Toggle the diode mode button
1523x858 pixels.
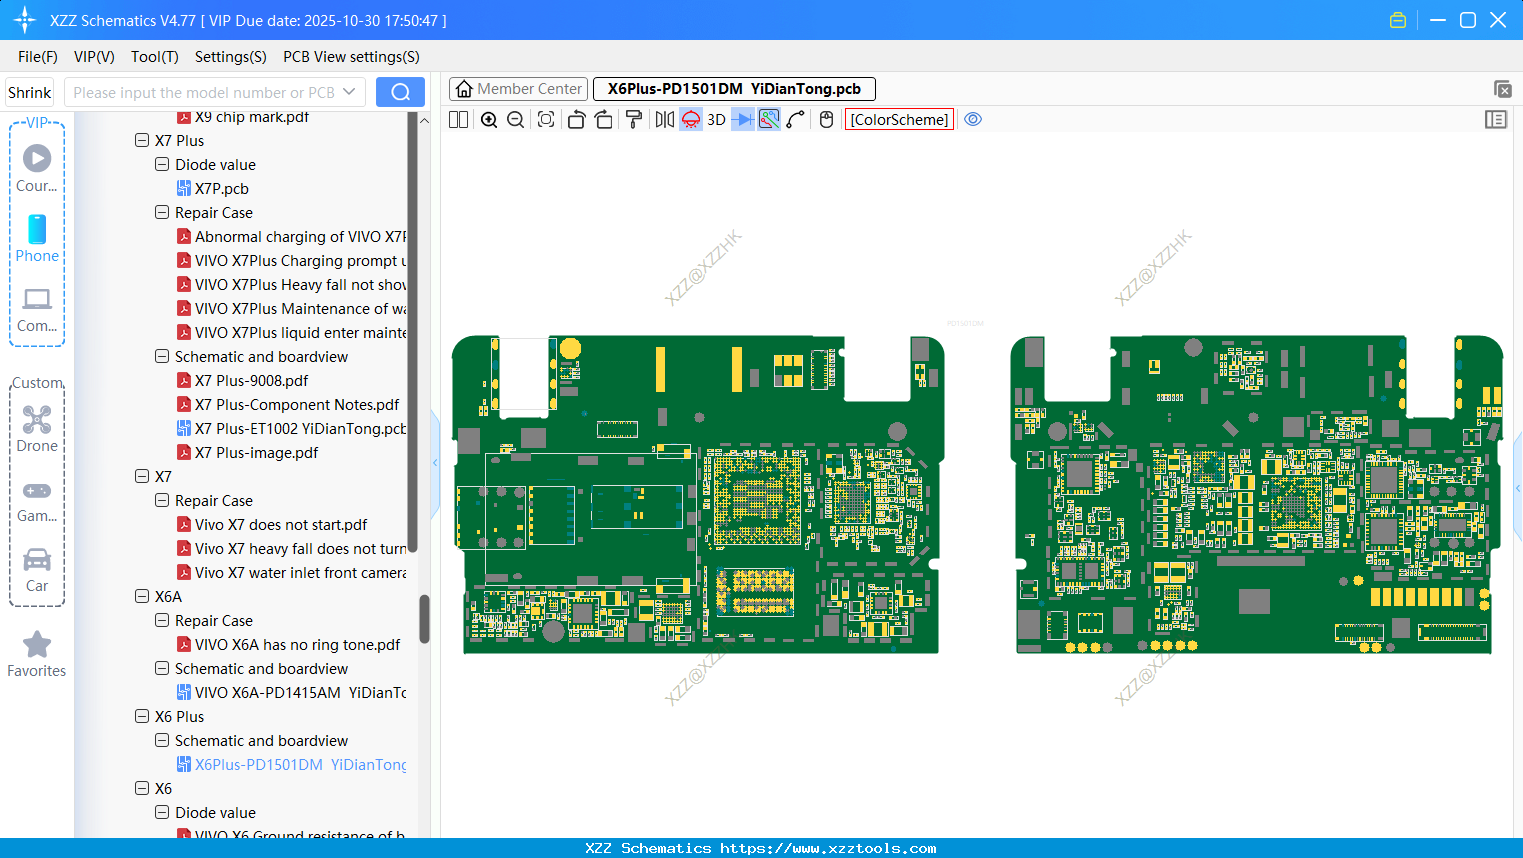tap(742, 120)
